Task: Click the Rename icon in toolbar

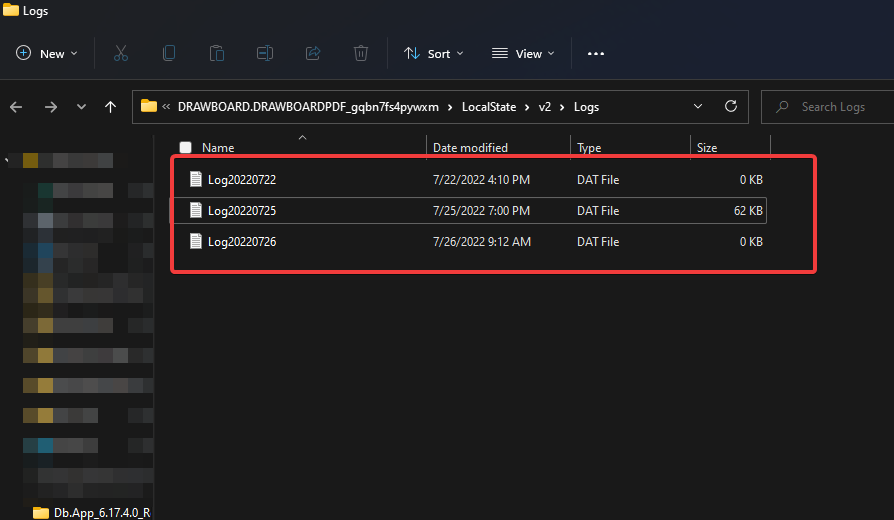Action: coord(265,54)
